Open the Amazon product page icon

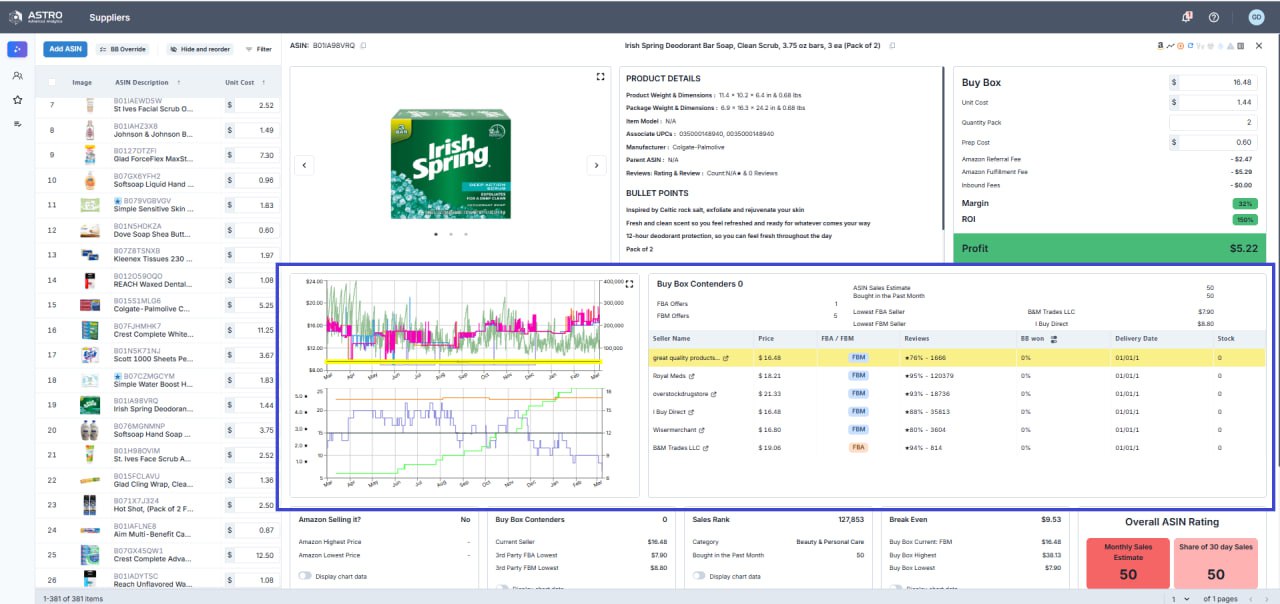(x=1160, y=45)
